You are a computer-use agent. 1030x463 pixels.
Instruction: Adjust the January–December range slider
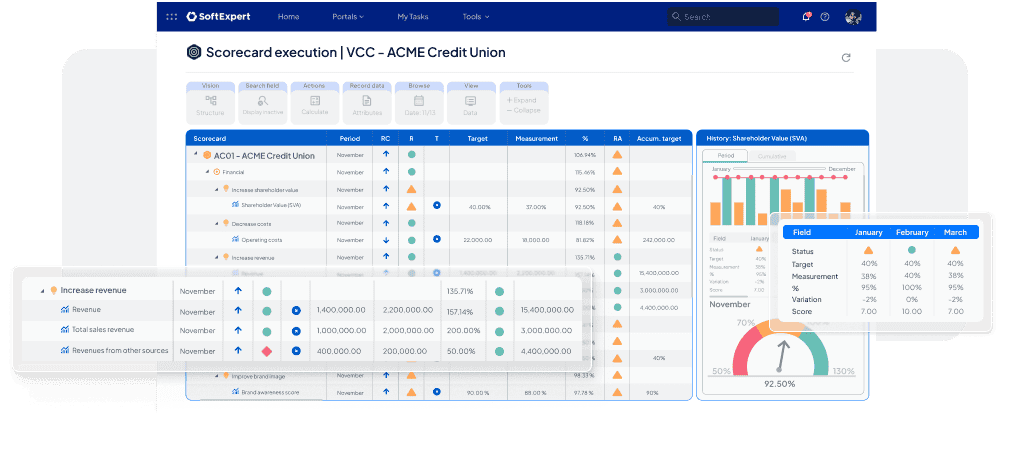pos(778,169)
